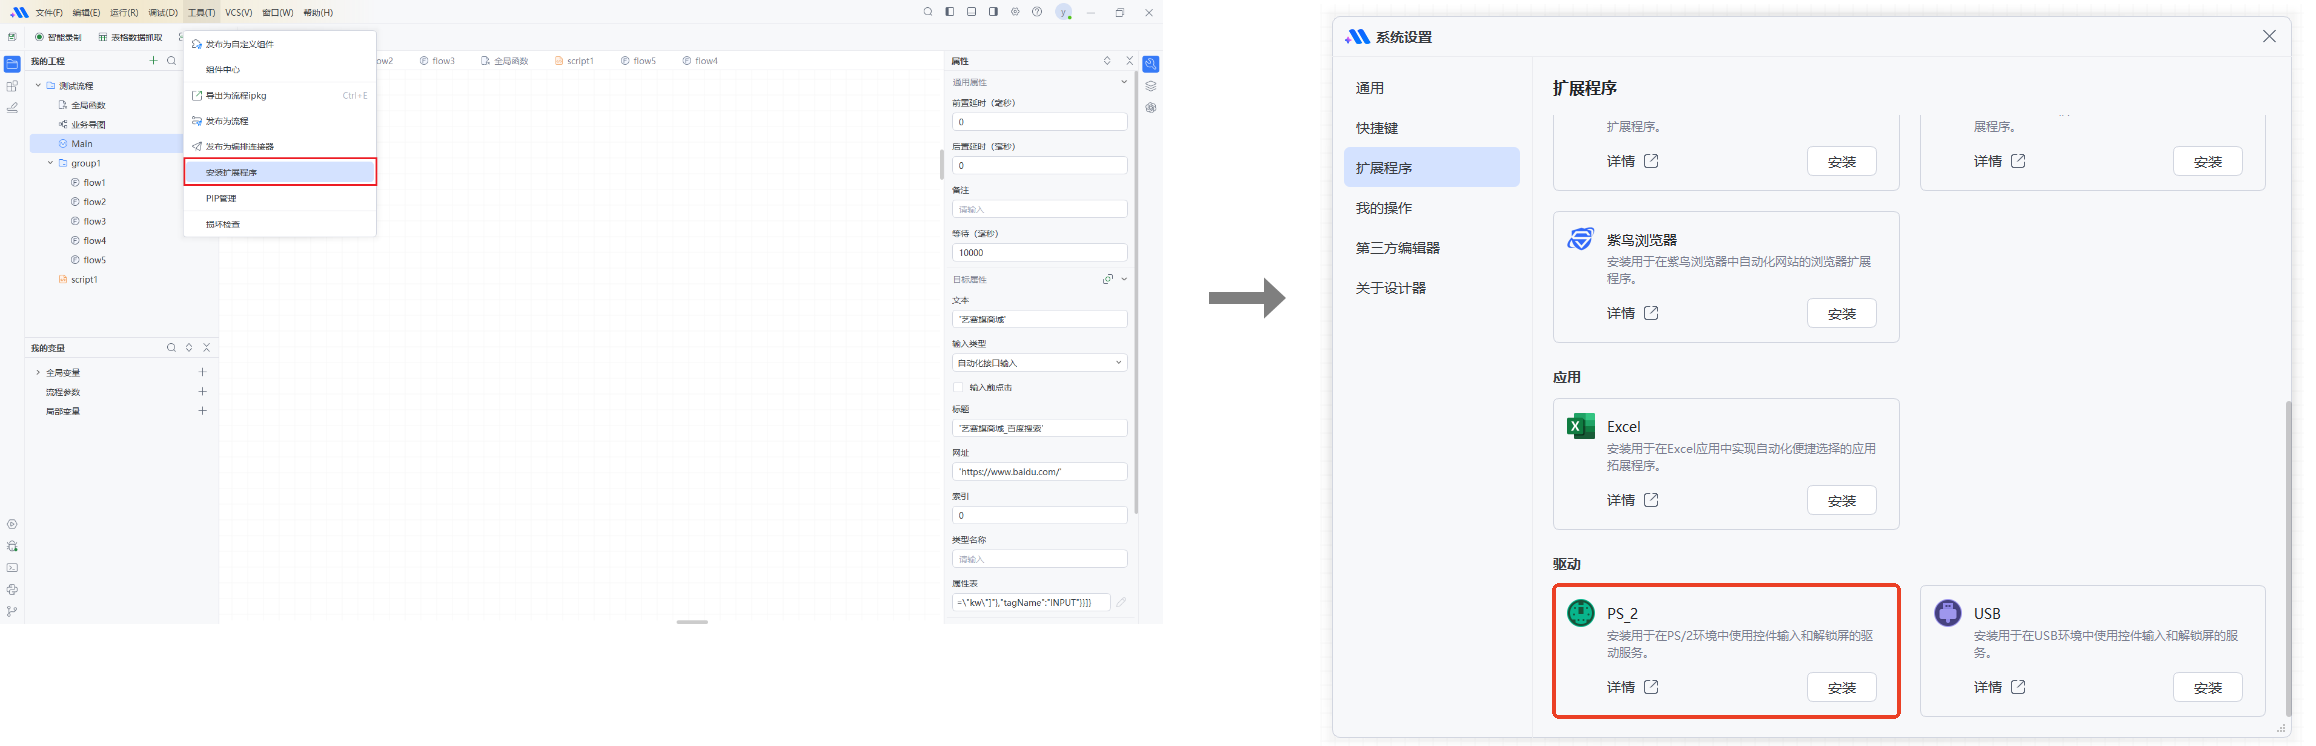Open the git branch icon in left sidebar
Screen dimensions: 2316x746
coord(12,612)
